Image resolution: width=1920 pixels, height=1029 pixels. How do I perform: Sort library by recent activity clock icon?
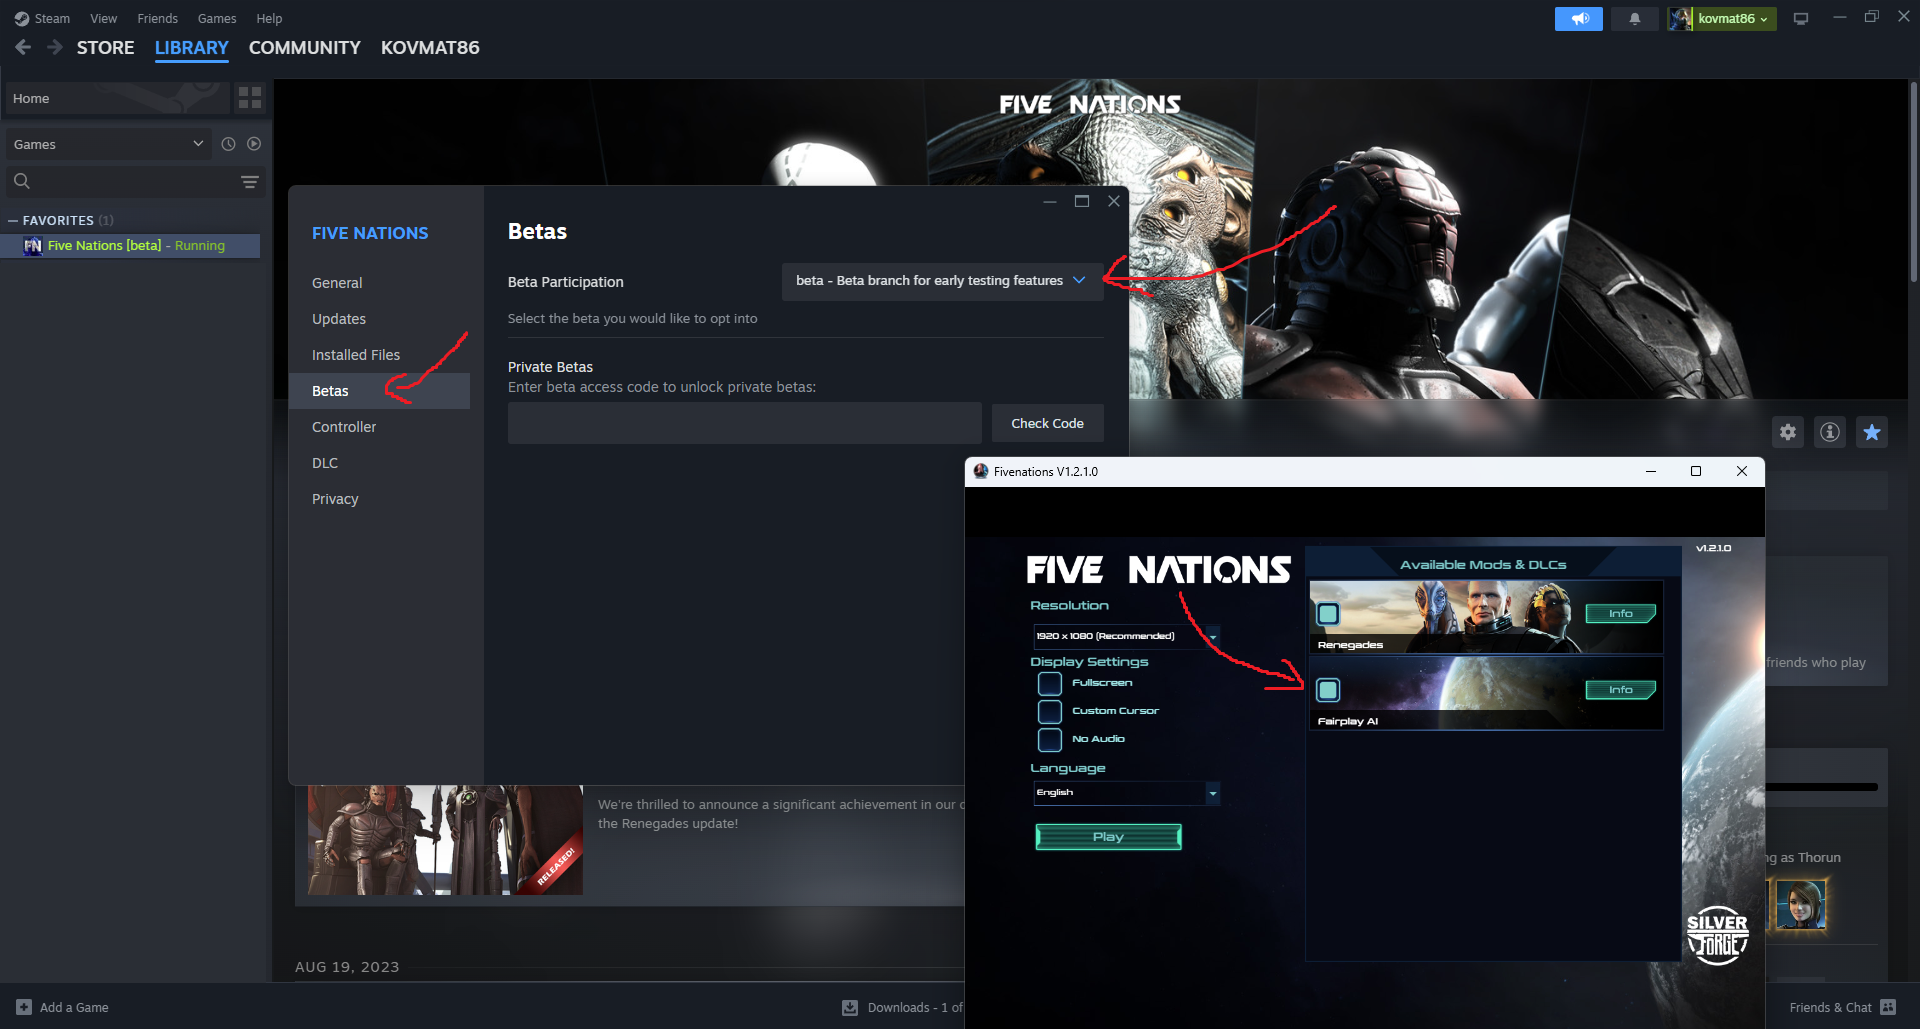pyautogui.click(x=228, y=144)
